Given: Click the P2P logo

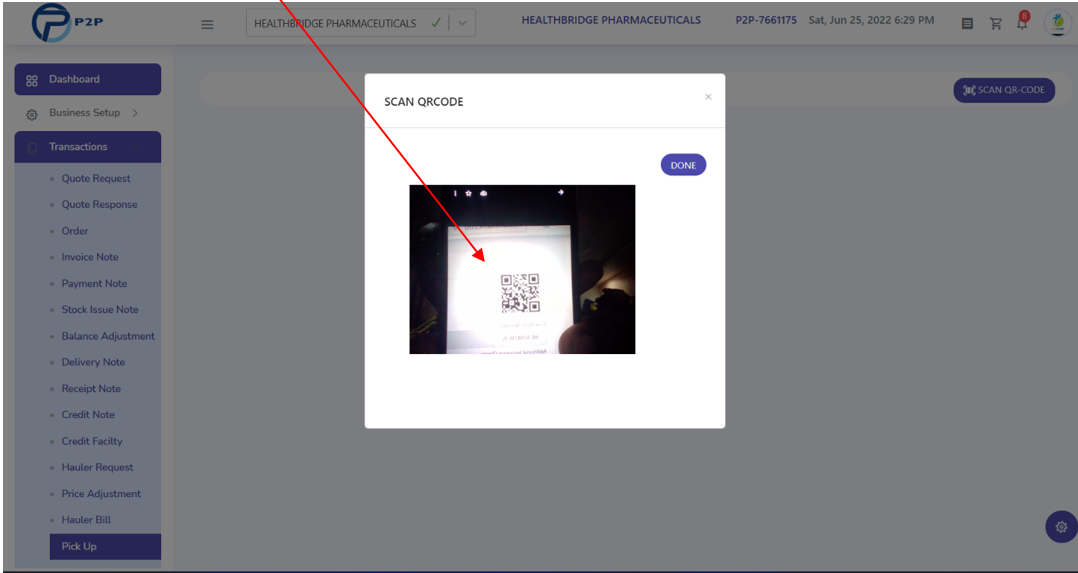Looking at the screenshot, I should click(x=67, y=23).
